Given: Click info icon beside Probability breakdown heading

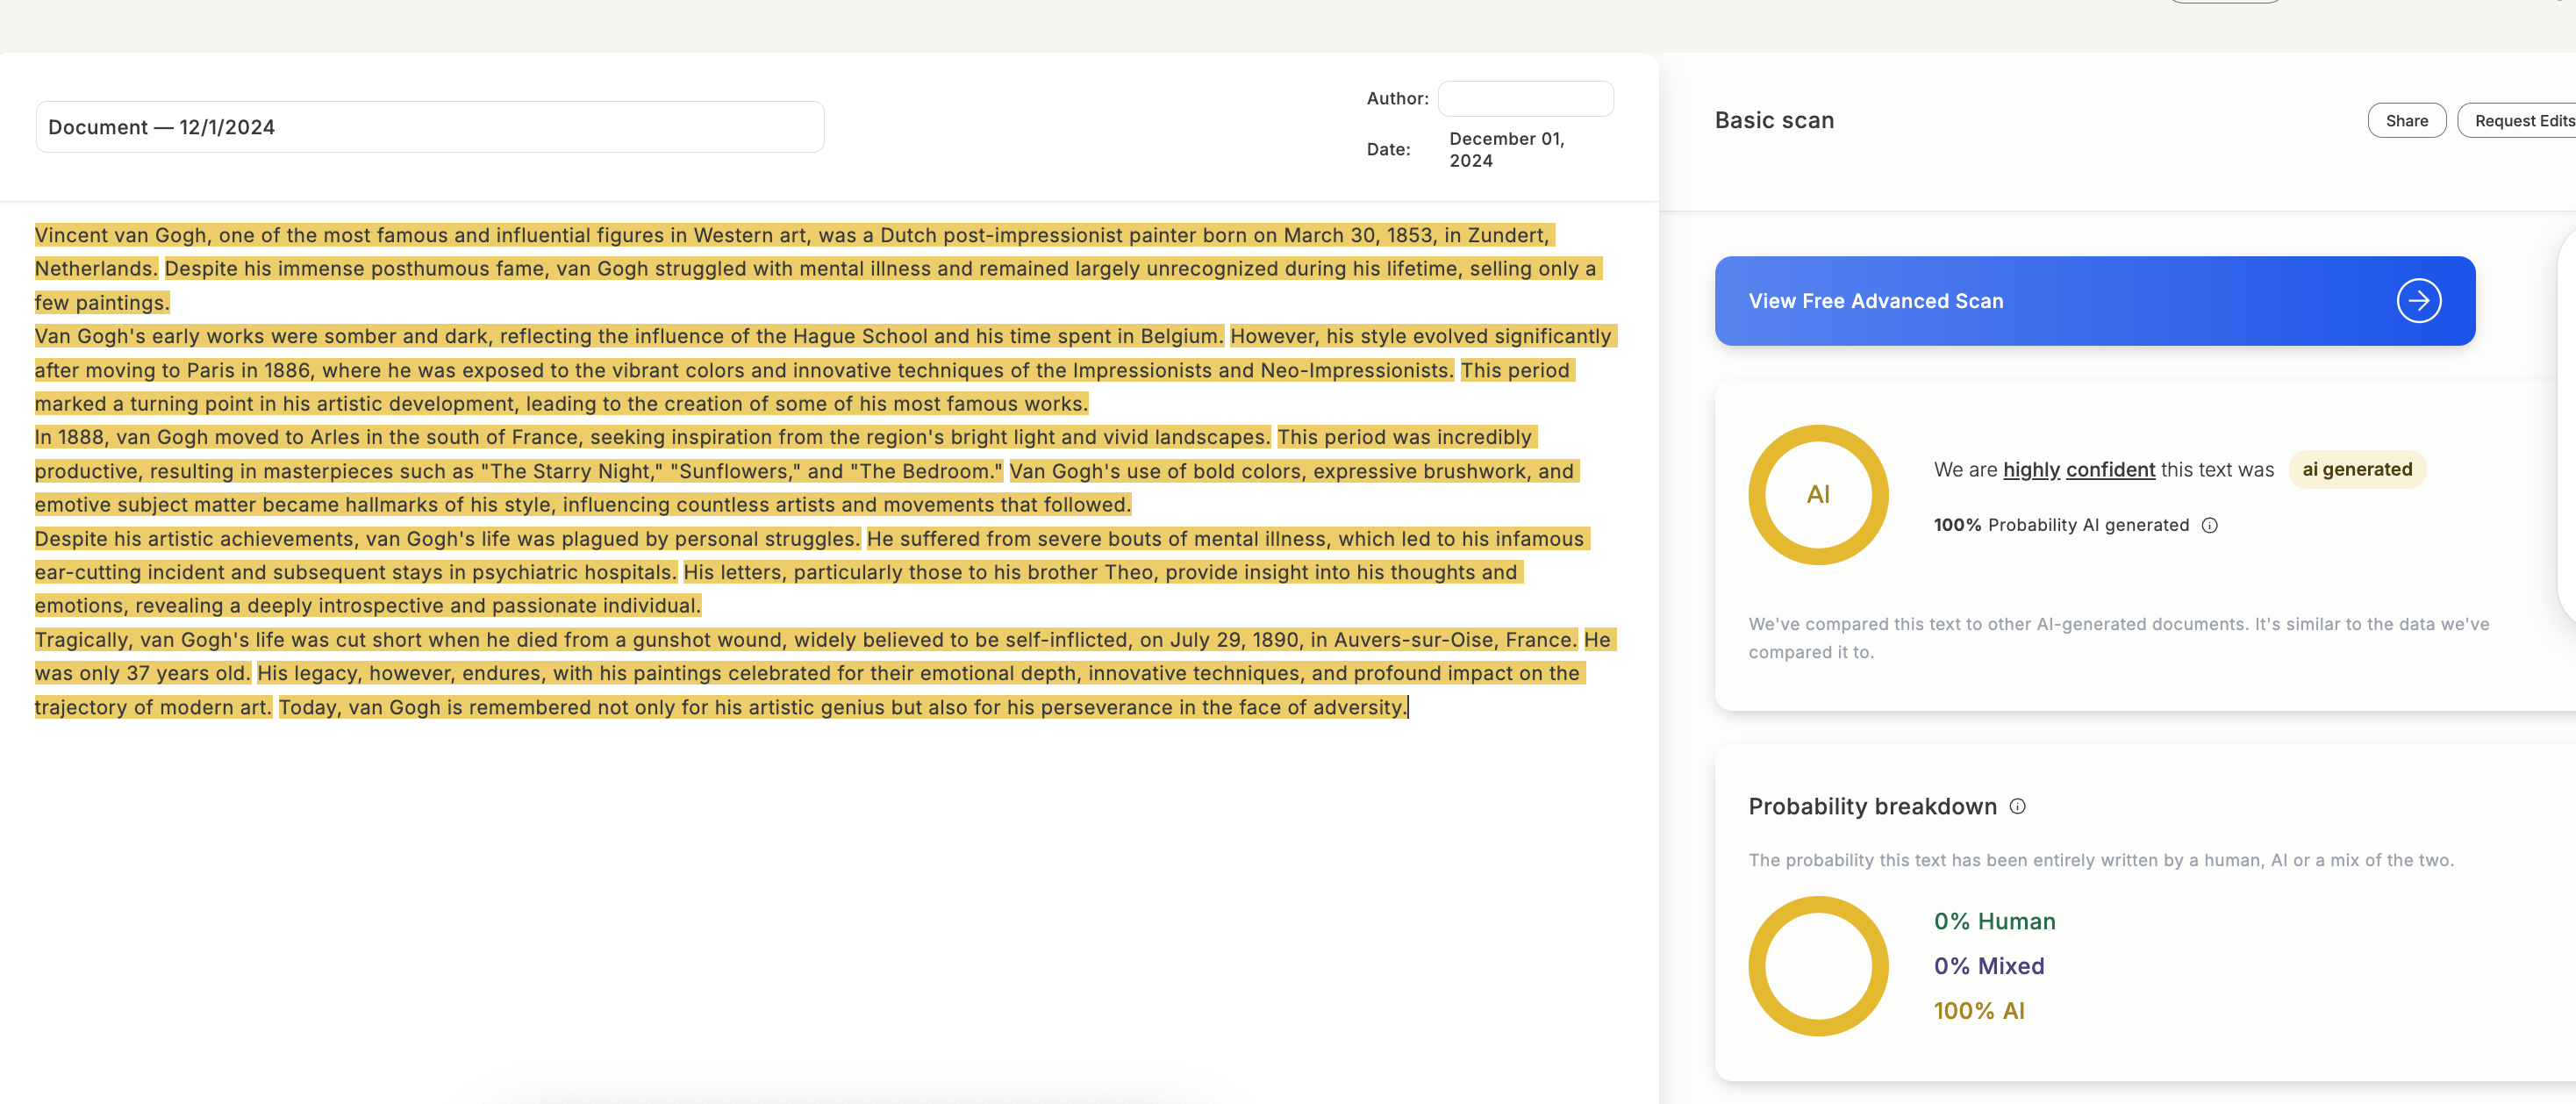Looking at the screenshot, I should [2017, 806].
